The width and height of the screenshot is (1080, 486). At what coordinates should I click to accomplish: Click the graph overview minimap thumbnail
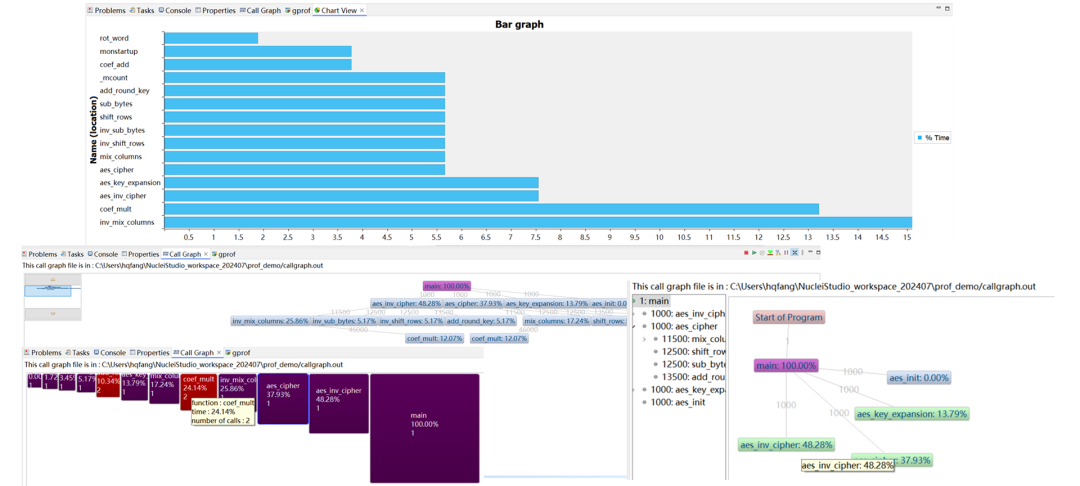50,291
